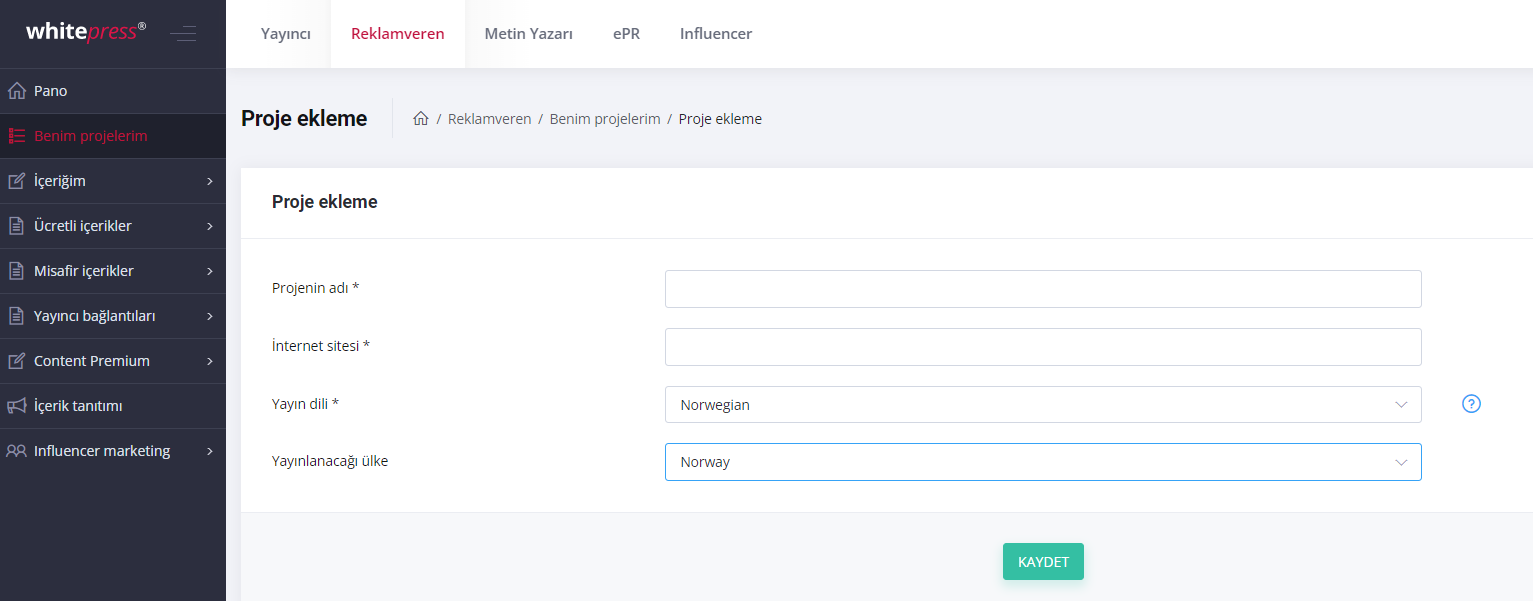Viewport: 1533px width, 601px height.
Task: Click the Proje ekleme breadcrumb text
Action: (720, 119)
